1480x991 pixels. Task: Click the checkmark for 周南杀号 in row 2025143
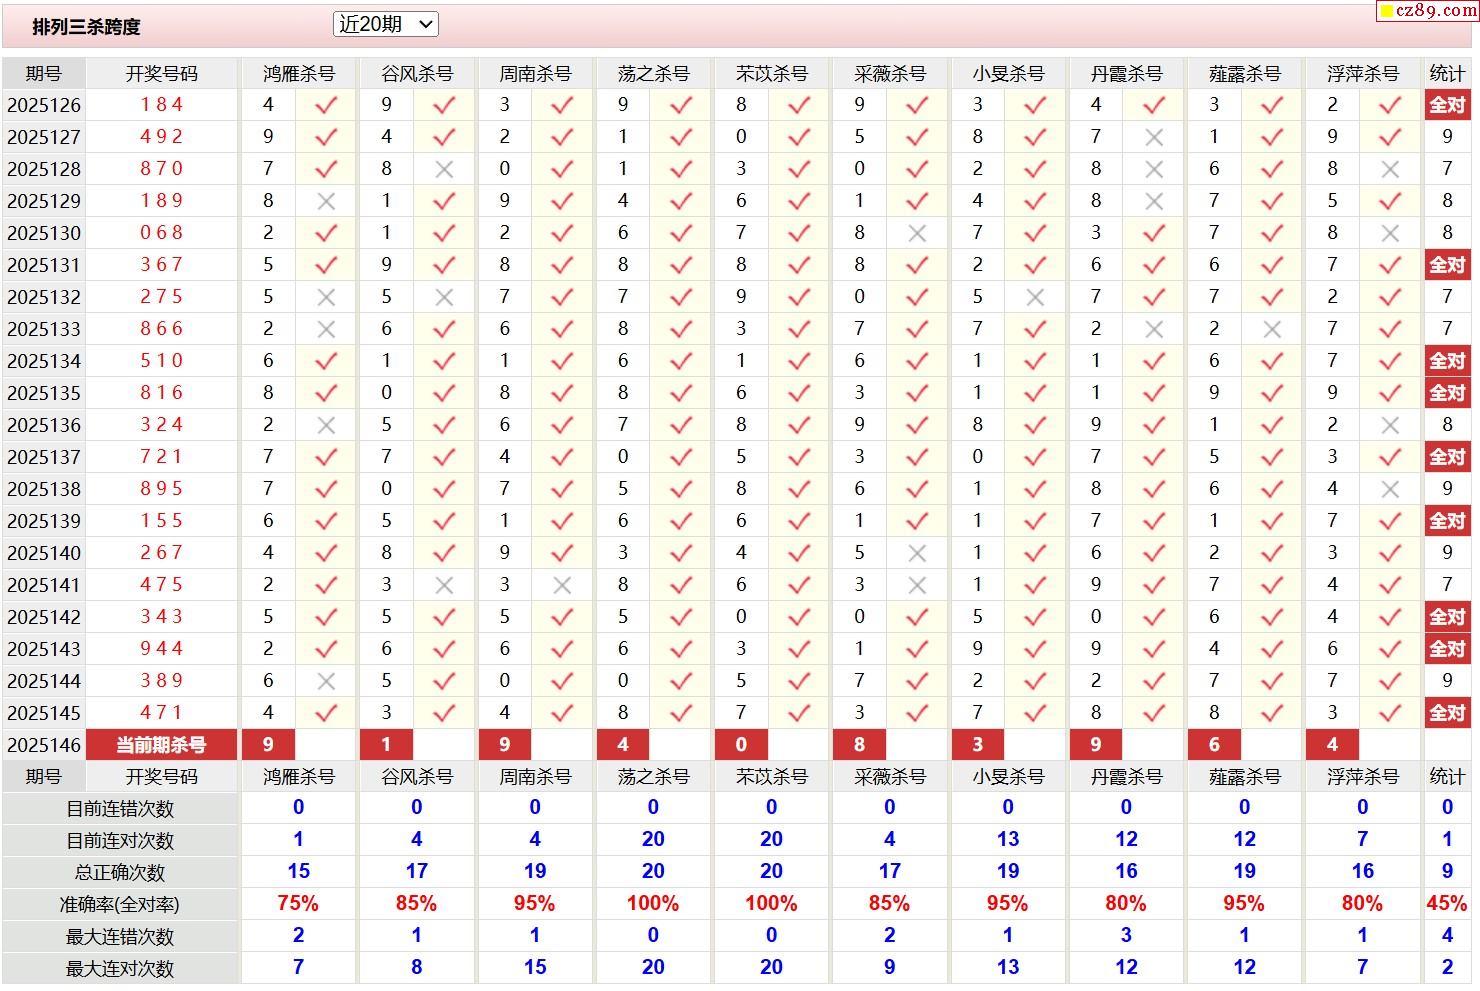click(562, 649)
